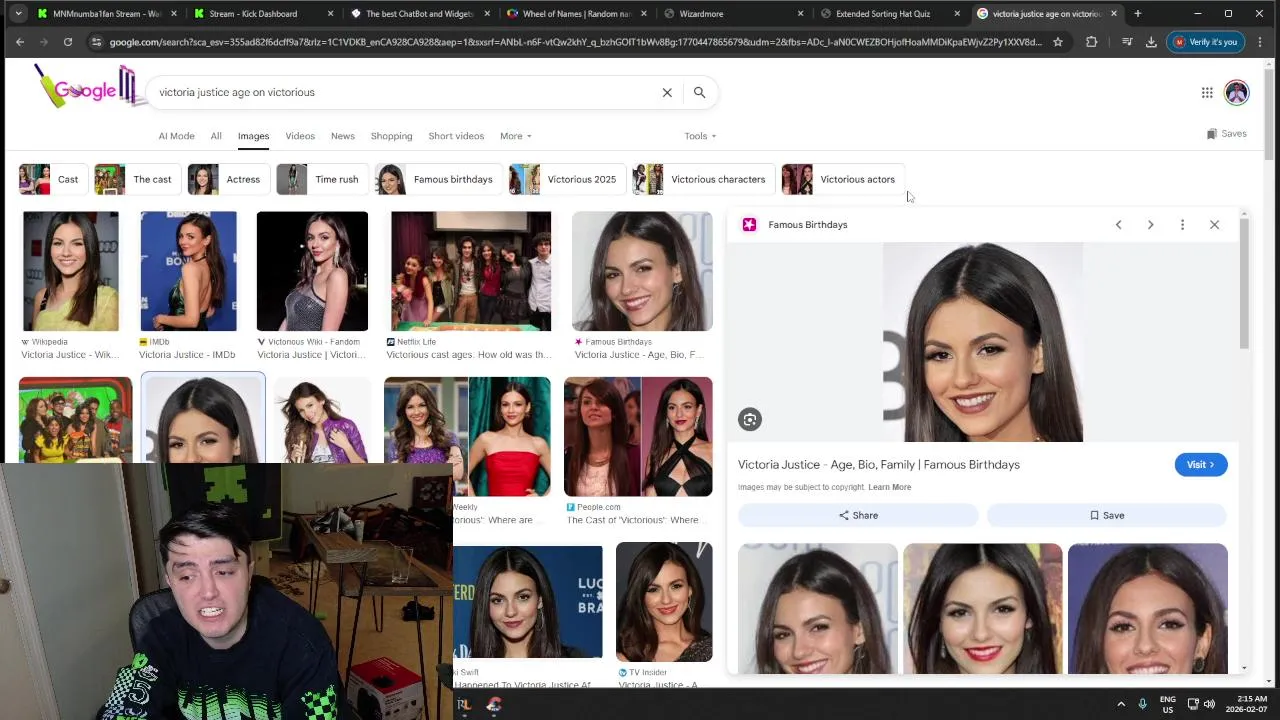Image resolution: width=1280 pixels, height=720 pixels.
Task: Open the Learn More copyright link
Action: (889, 487)
